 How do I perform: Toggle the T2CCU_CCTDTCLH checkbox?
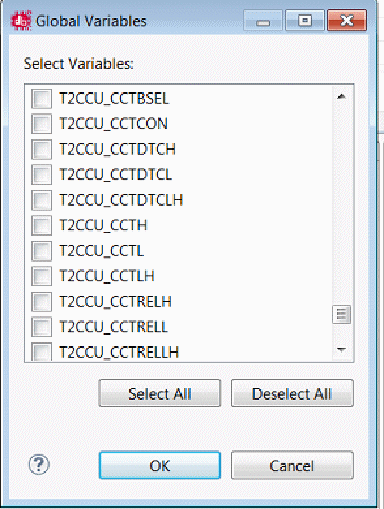click(41, 200)
